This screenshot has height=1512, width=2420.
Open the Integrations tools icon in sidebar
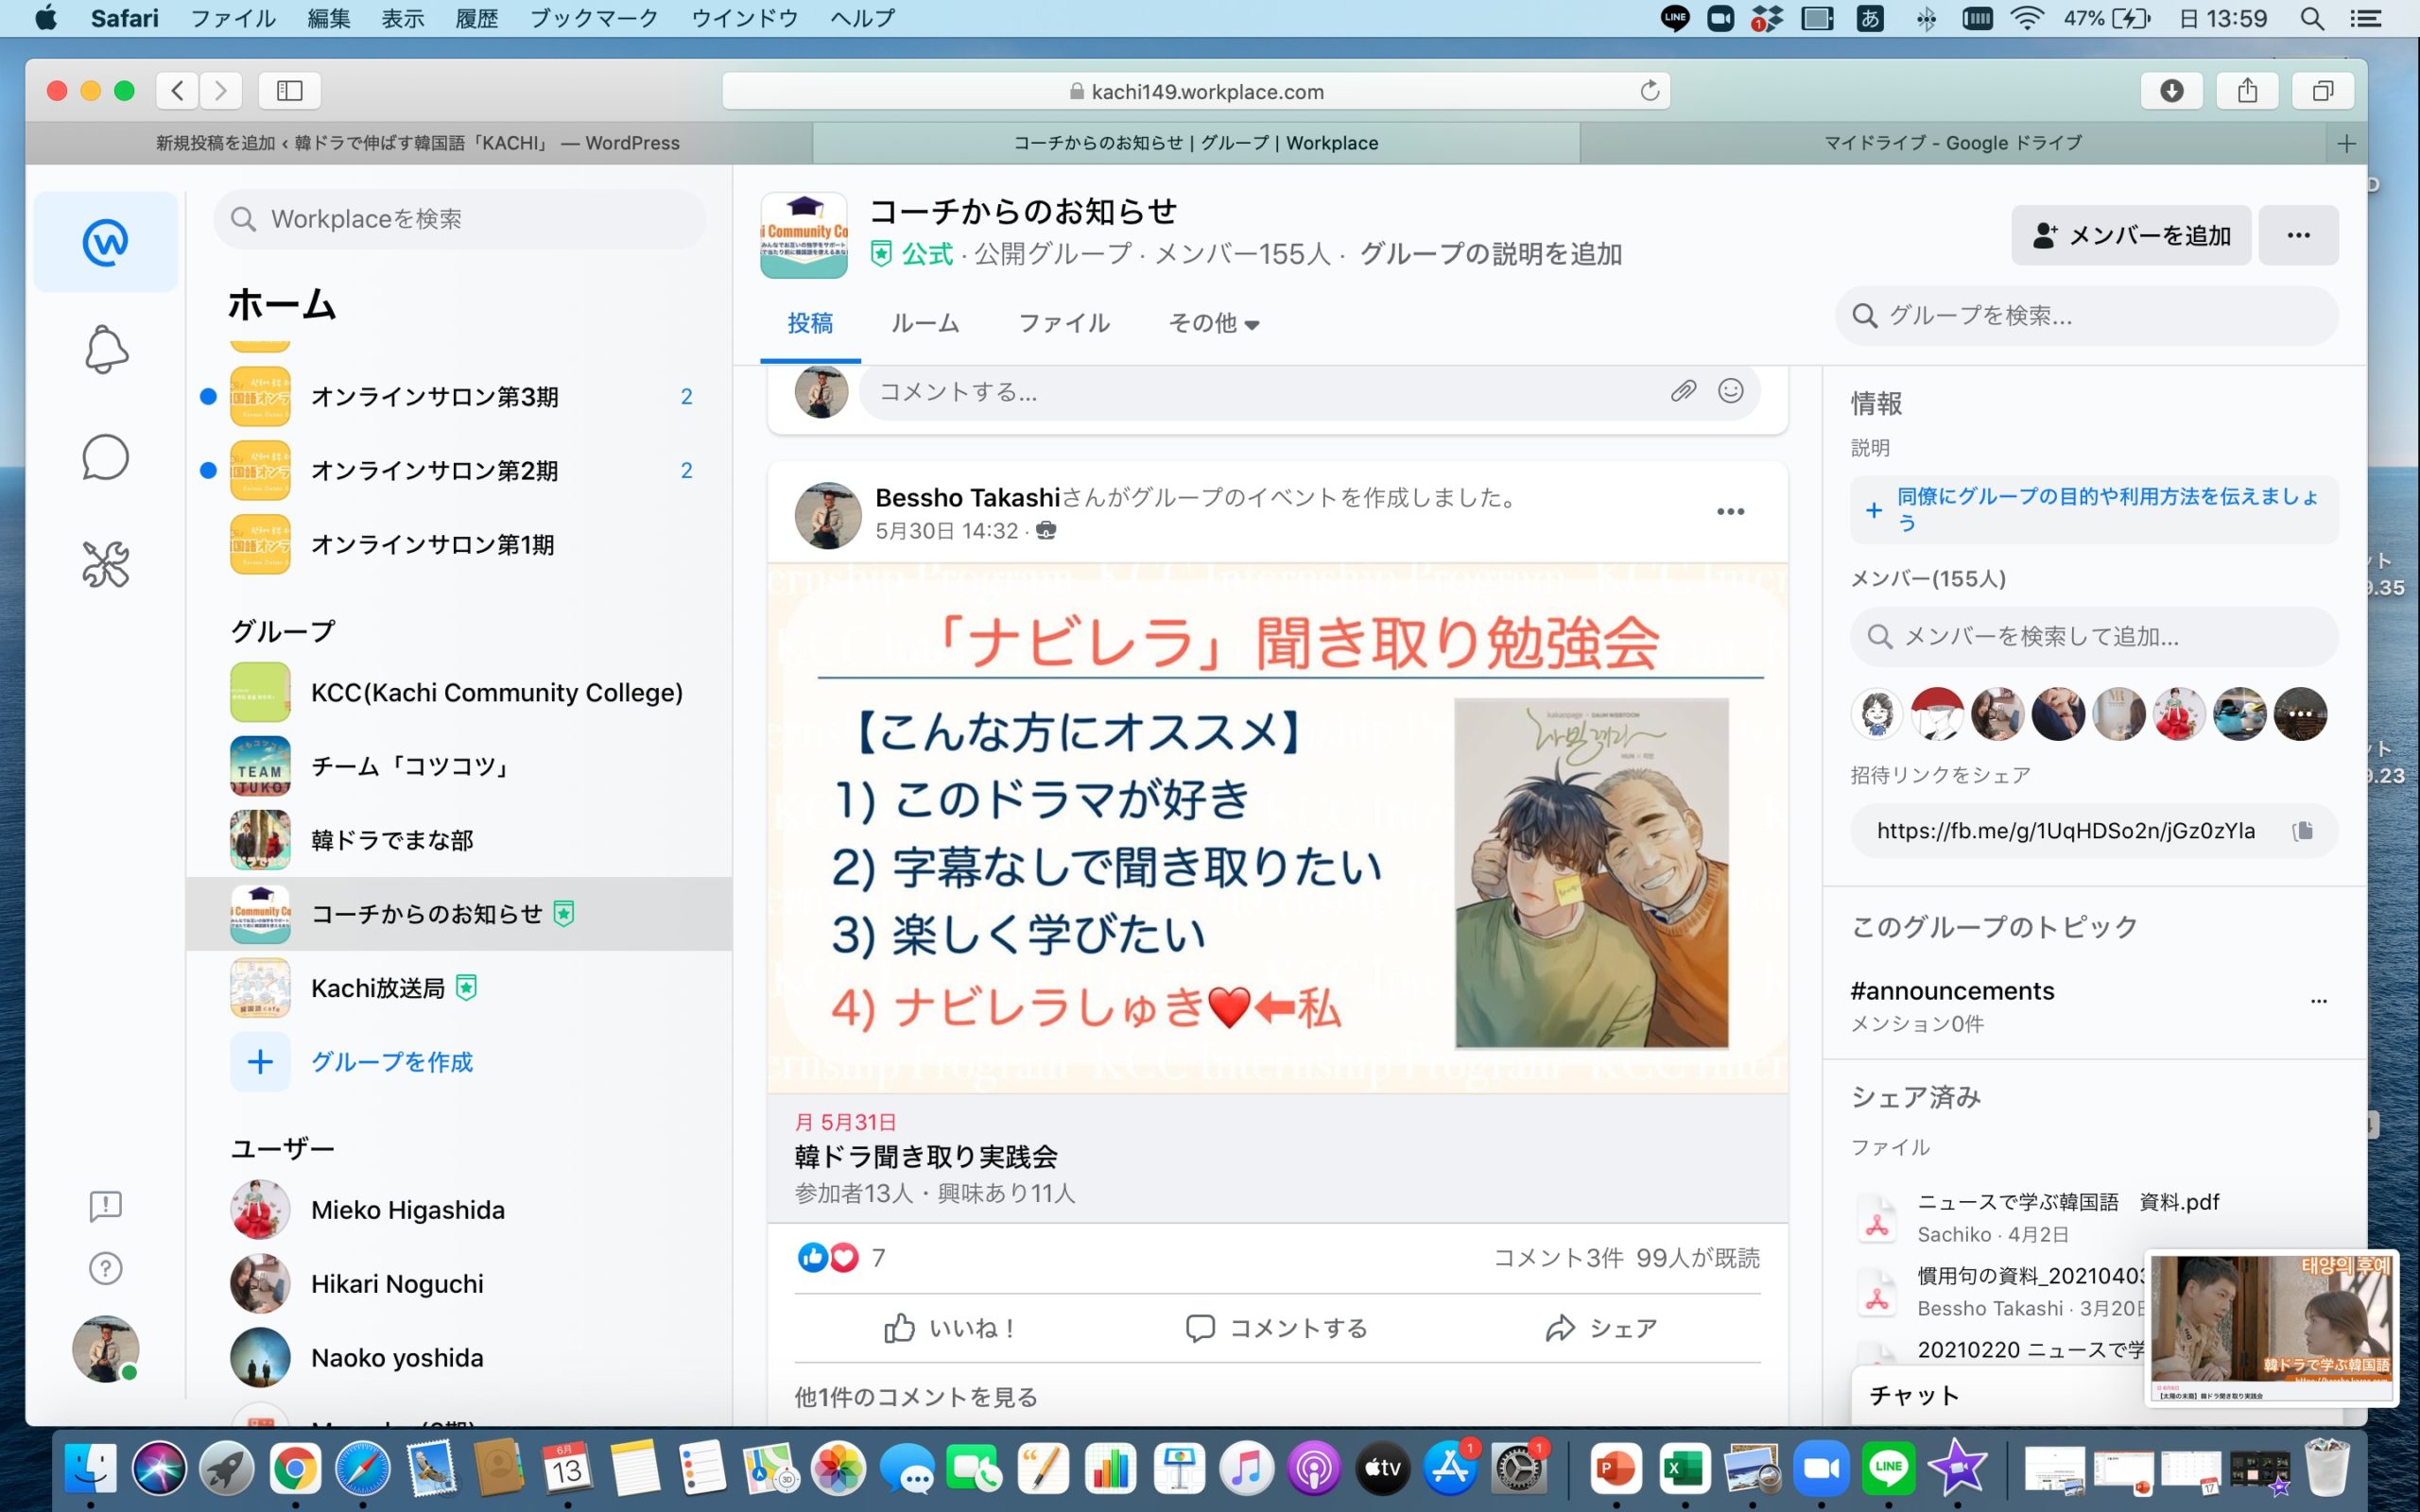click(x=105, y=565)
